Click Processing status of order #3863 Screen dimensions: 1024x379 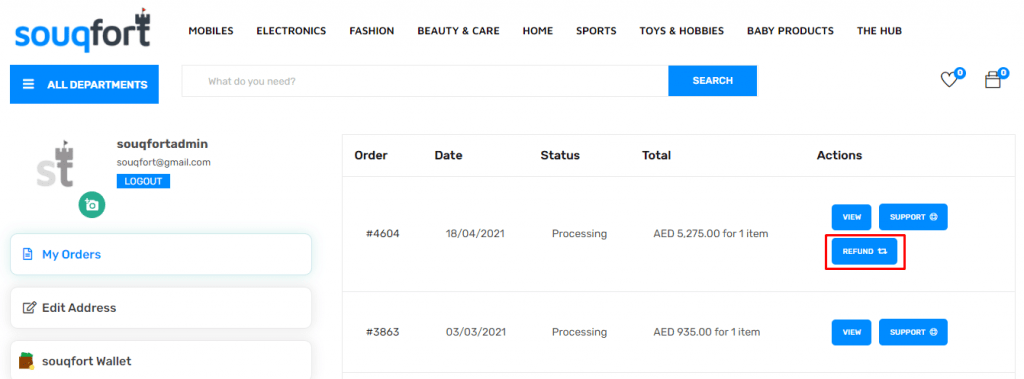(x=579, y=332)
